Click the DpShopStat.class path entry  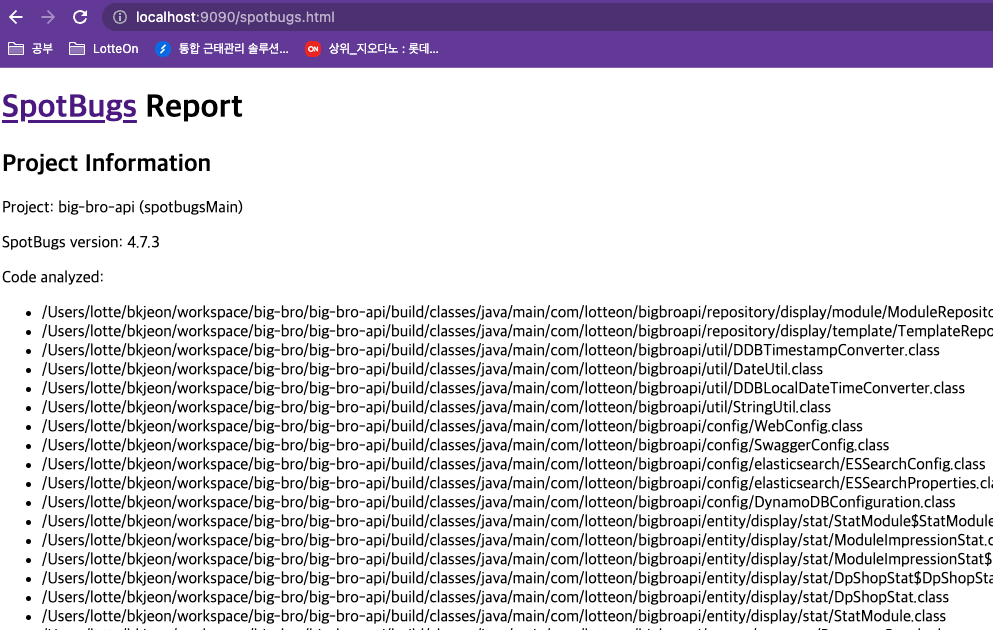click(x=495, y=597)
